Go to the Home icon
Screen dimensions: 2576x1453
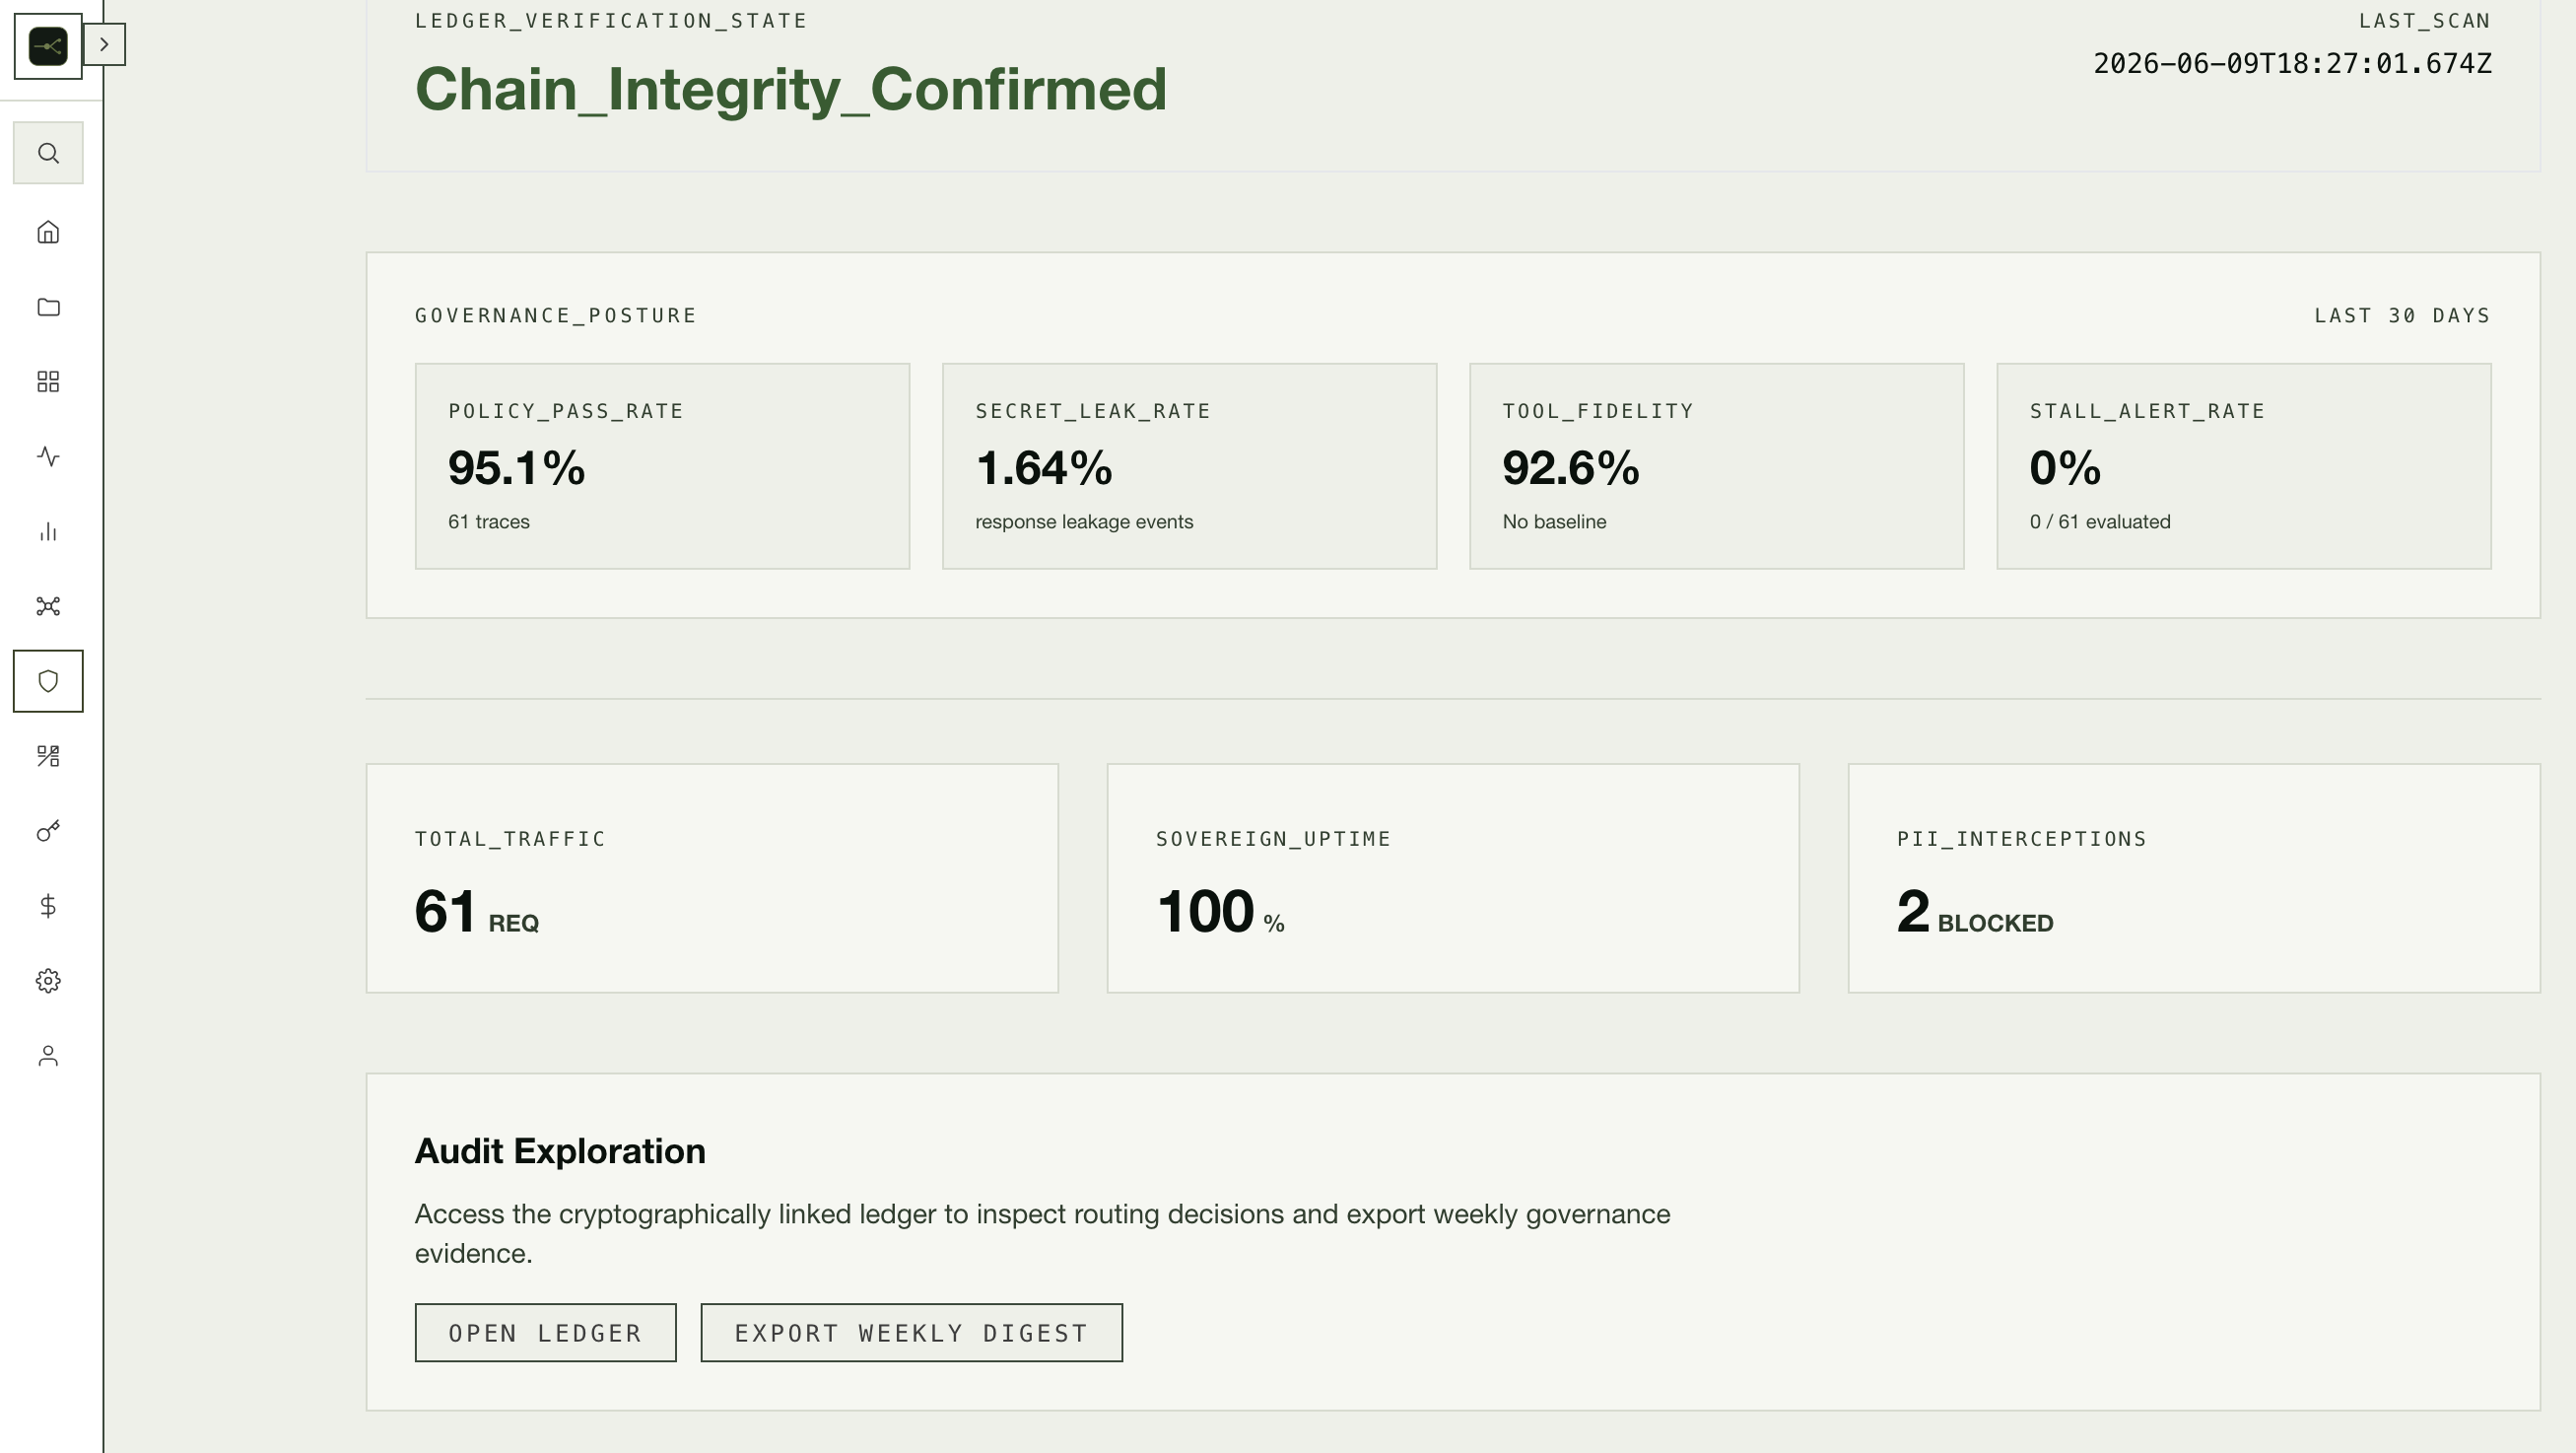coord(48,232)
